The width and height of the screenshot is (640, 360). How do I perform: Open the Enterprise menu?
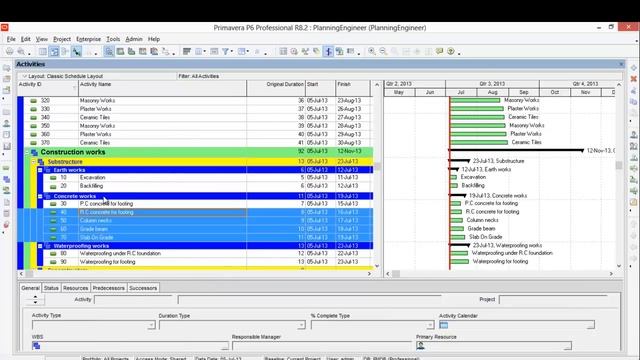89,39
